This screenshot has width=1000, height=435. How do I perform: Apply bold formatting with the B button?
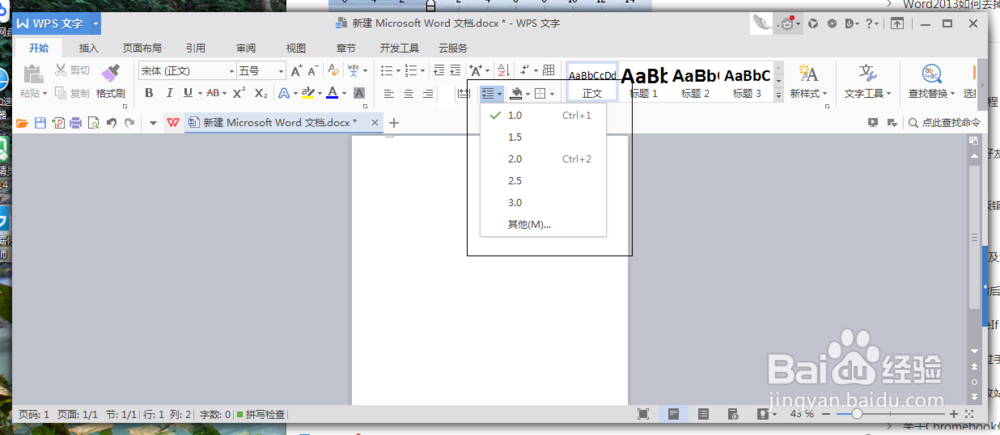[149, 93]
